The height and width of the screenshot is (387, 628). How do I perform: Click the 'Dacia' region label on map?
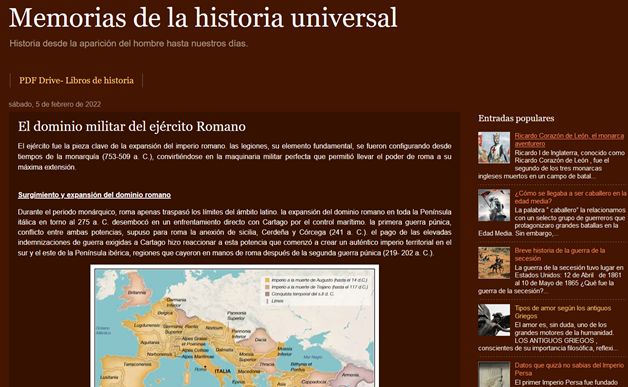[260, 339]
